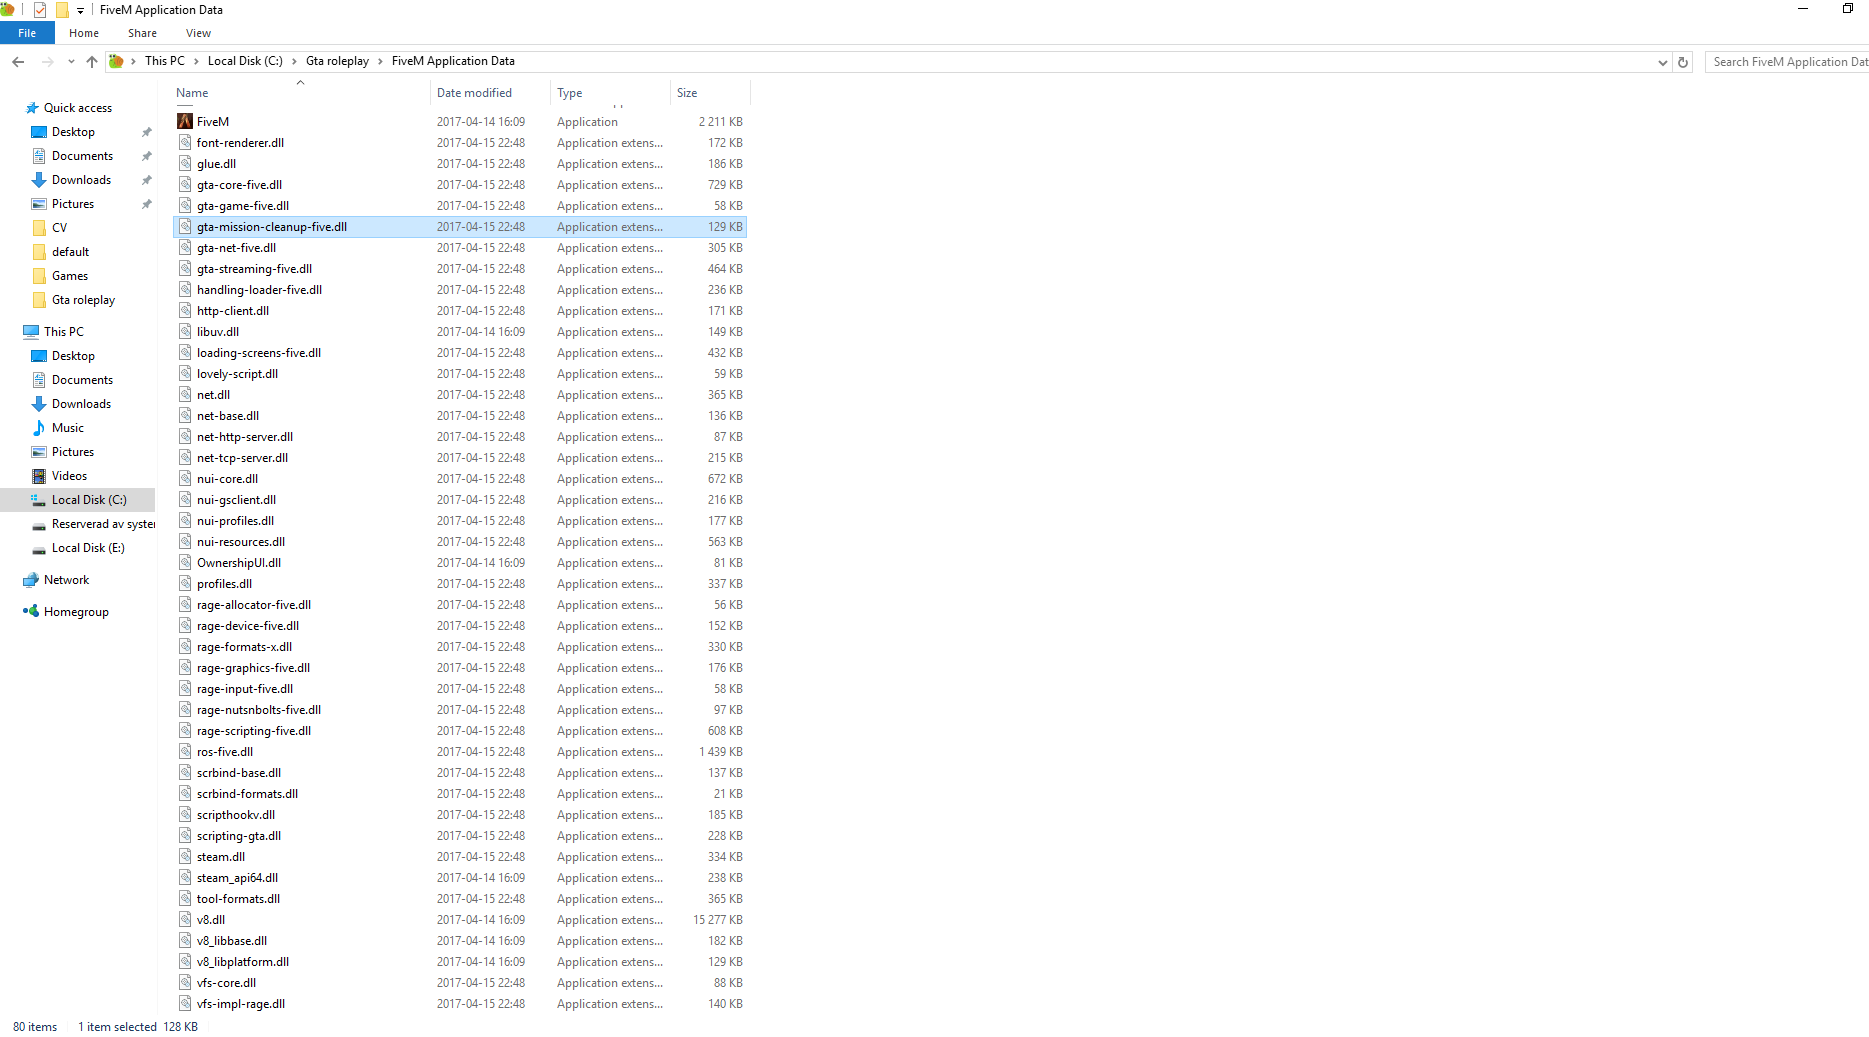The image size is (1869, 1037).
Task: Select ros-five.dll file icon
Action: tap(185, 751)
